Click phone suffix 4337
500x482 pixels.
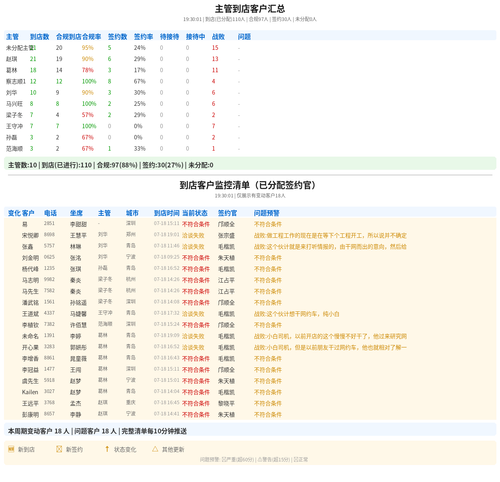(x=49, y=313)
